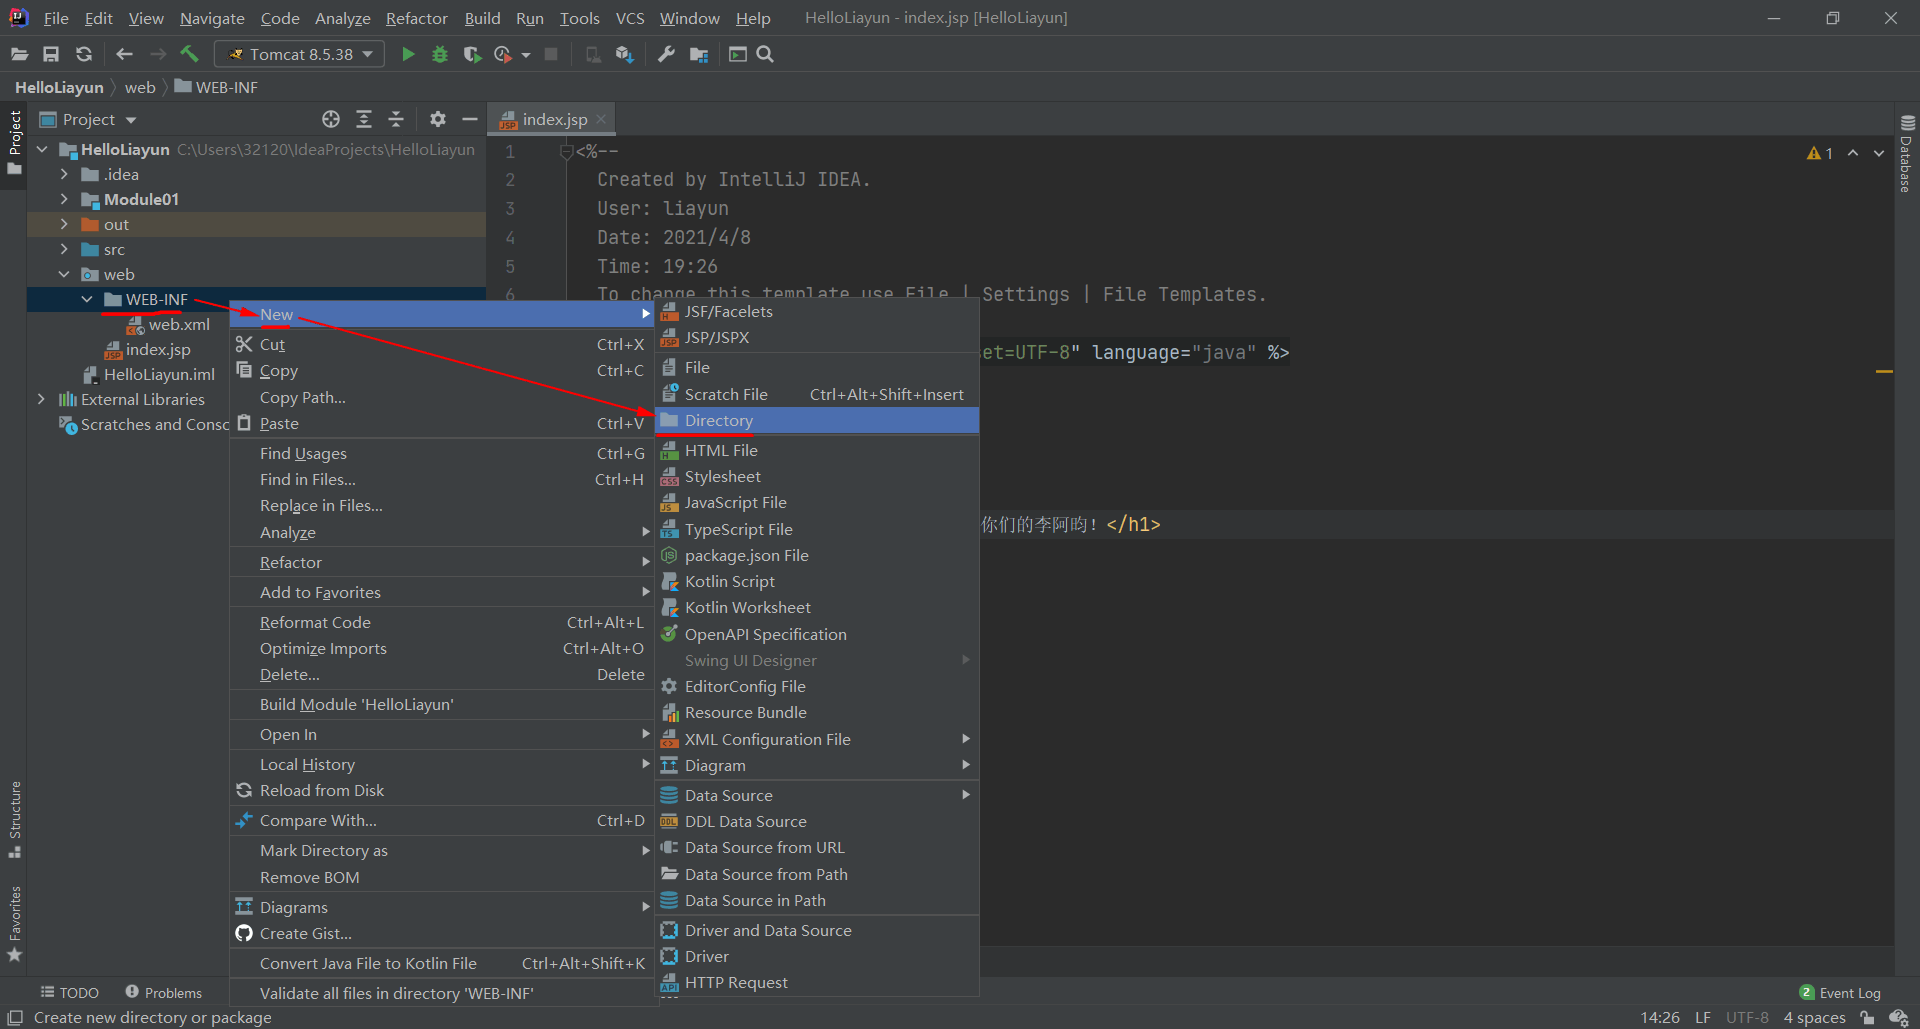Run Tomcat with the green play icon
1920x1029 pixels.
pos(408,54)
